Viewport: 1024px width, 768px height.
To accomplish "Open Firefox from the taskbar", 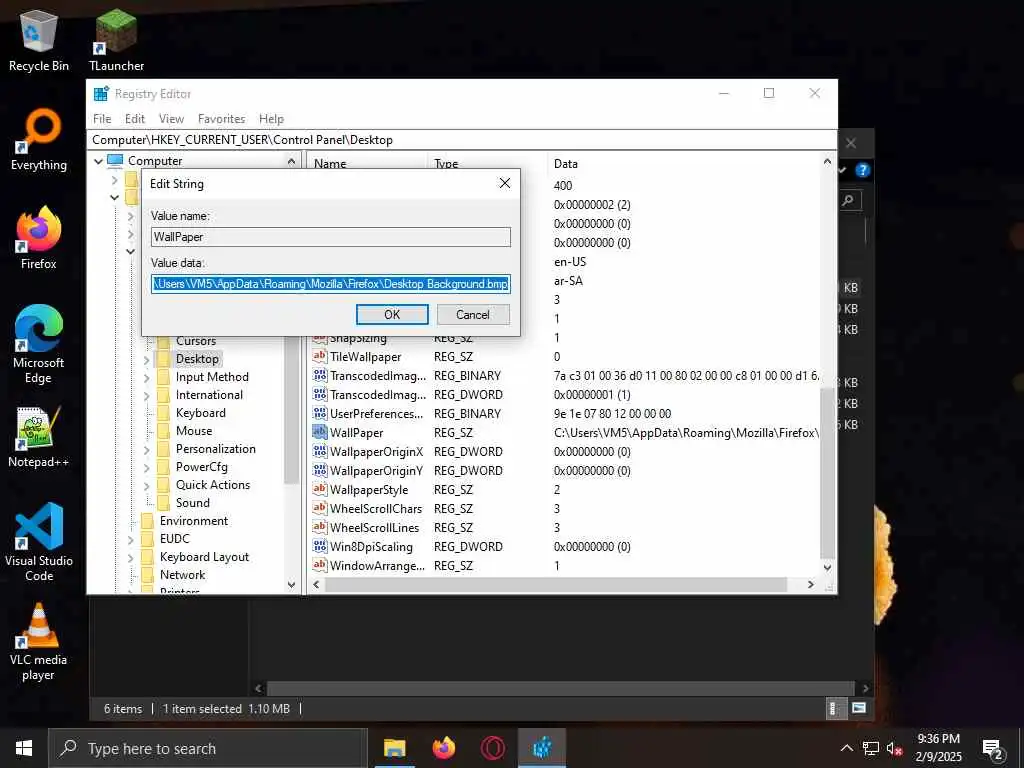I will click(x=444, y=748).
